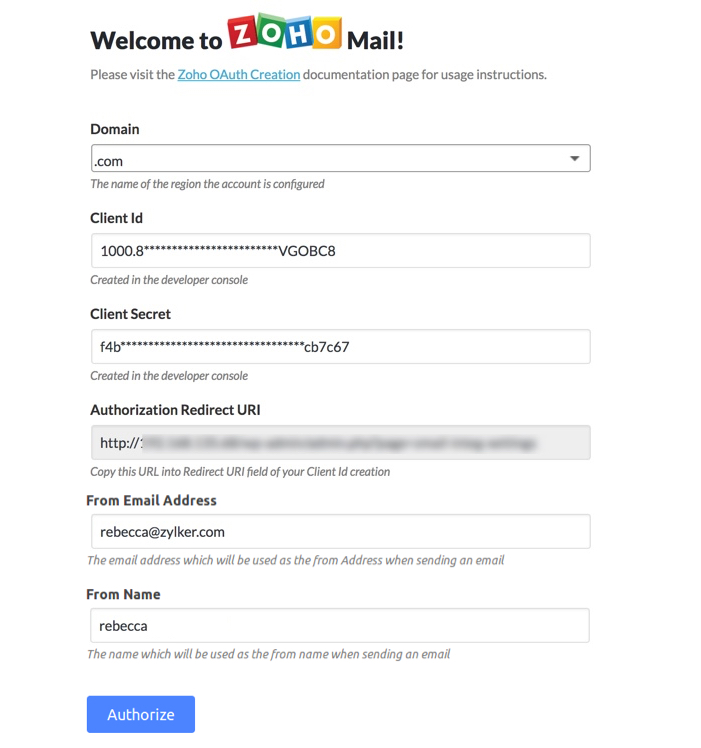This screenshot has width=701, height=748.
Task: Click the Client Id label
Action: [116, 218]
